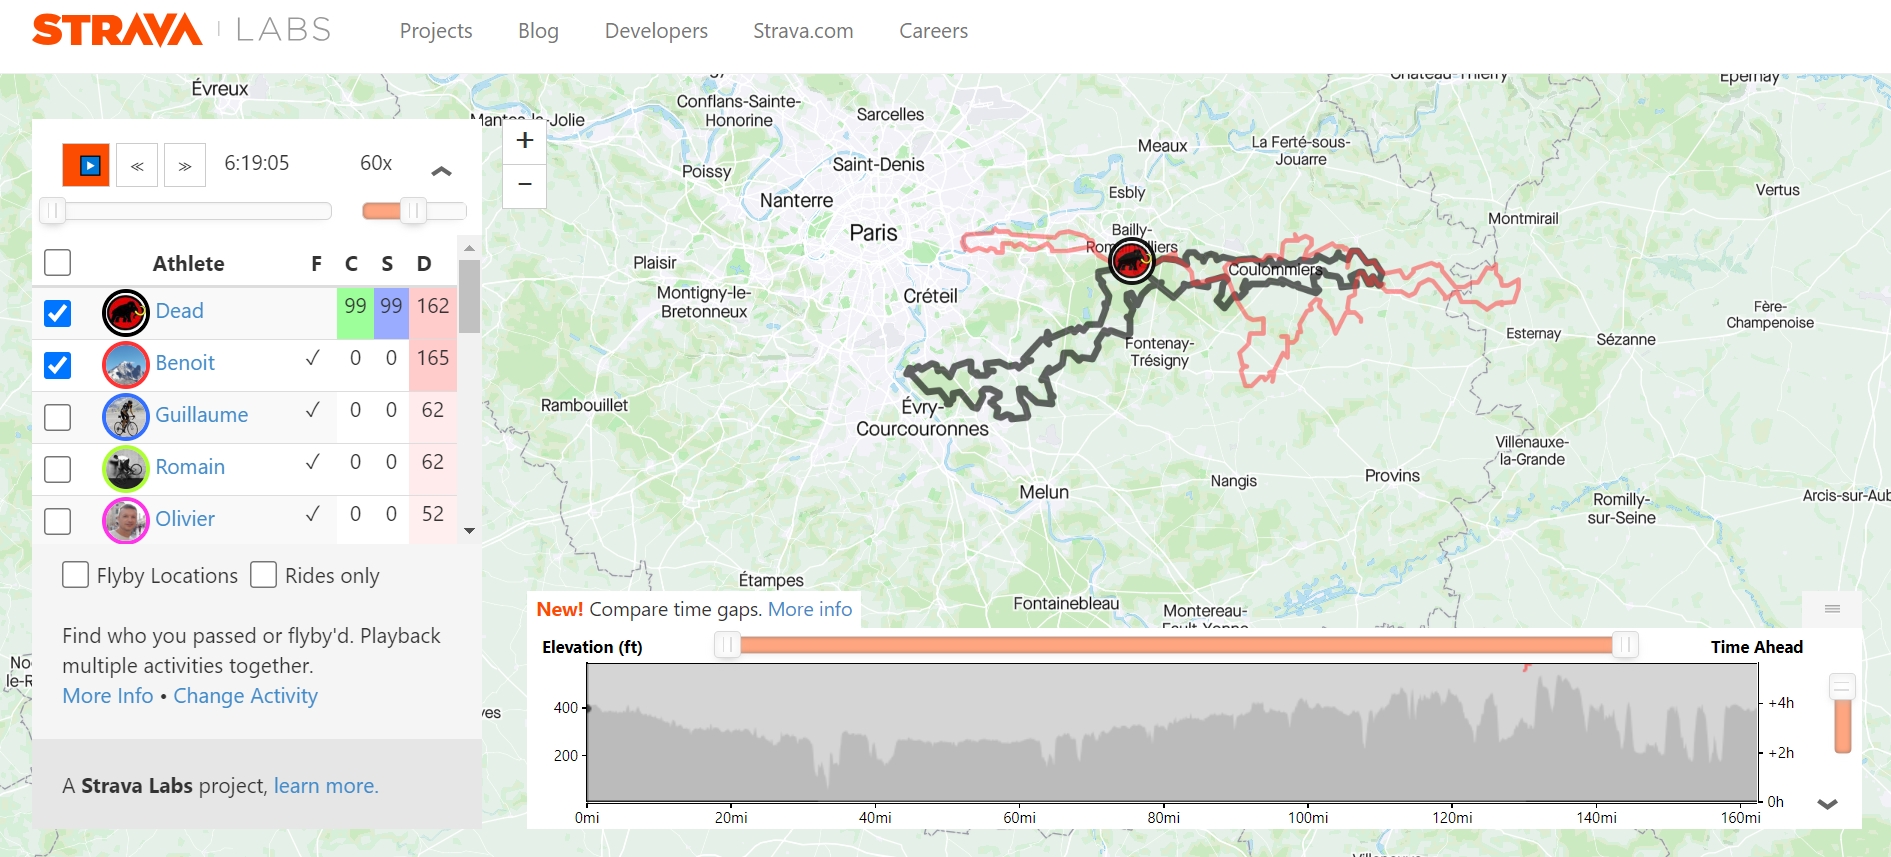Image resolution: width=1891 pixels, height=857 pixels.
Task: Click the mammoth marker on the map
Action: click(x=1132, y=261)
